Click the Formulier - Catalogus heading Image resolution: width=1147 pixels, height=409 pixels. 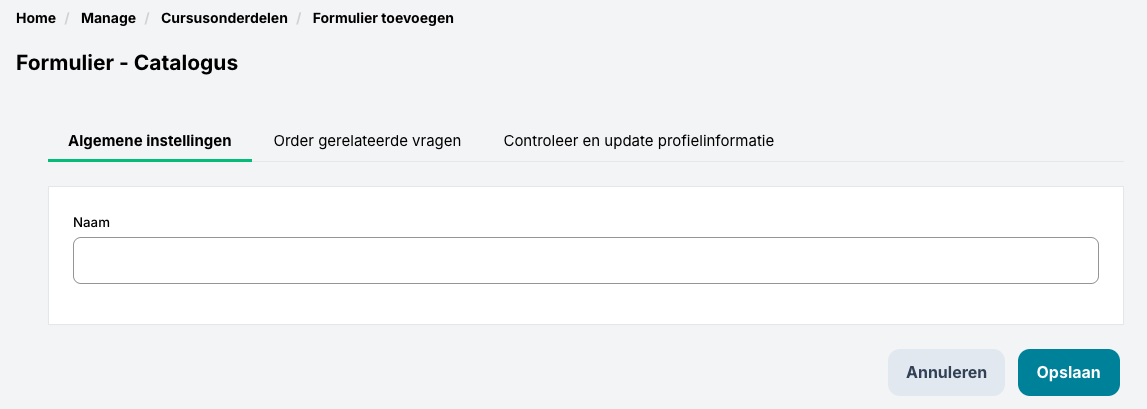pos(127,63)
